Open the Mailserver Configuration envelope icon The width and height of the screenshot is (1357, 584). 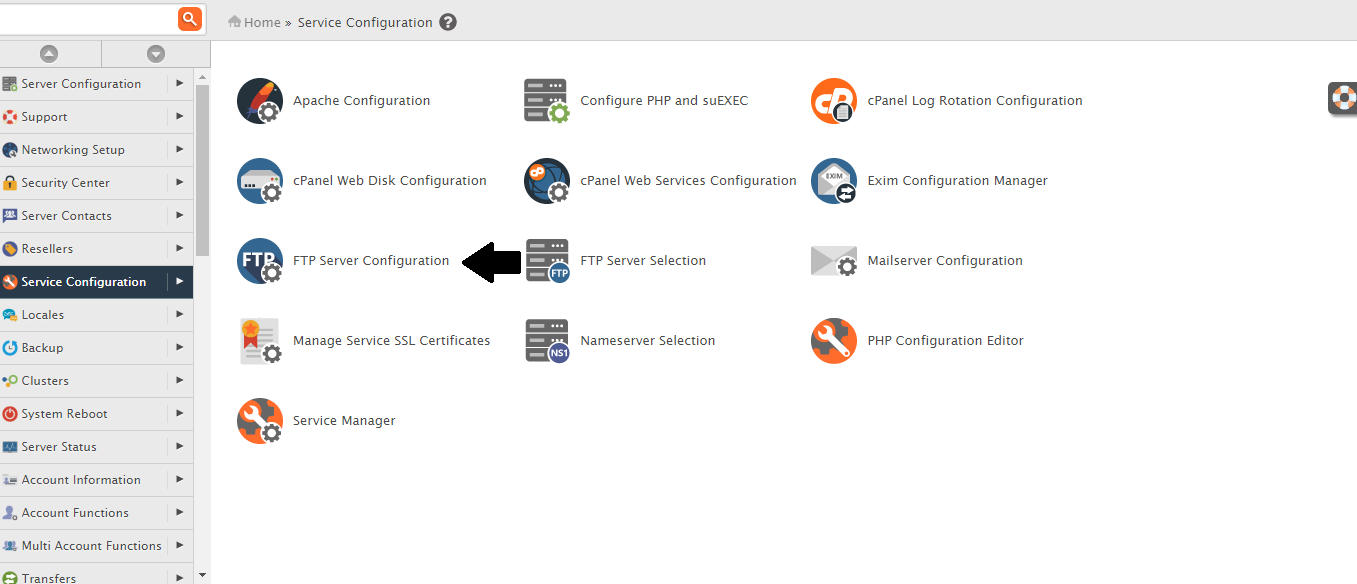(834, 261)
